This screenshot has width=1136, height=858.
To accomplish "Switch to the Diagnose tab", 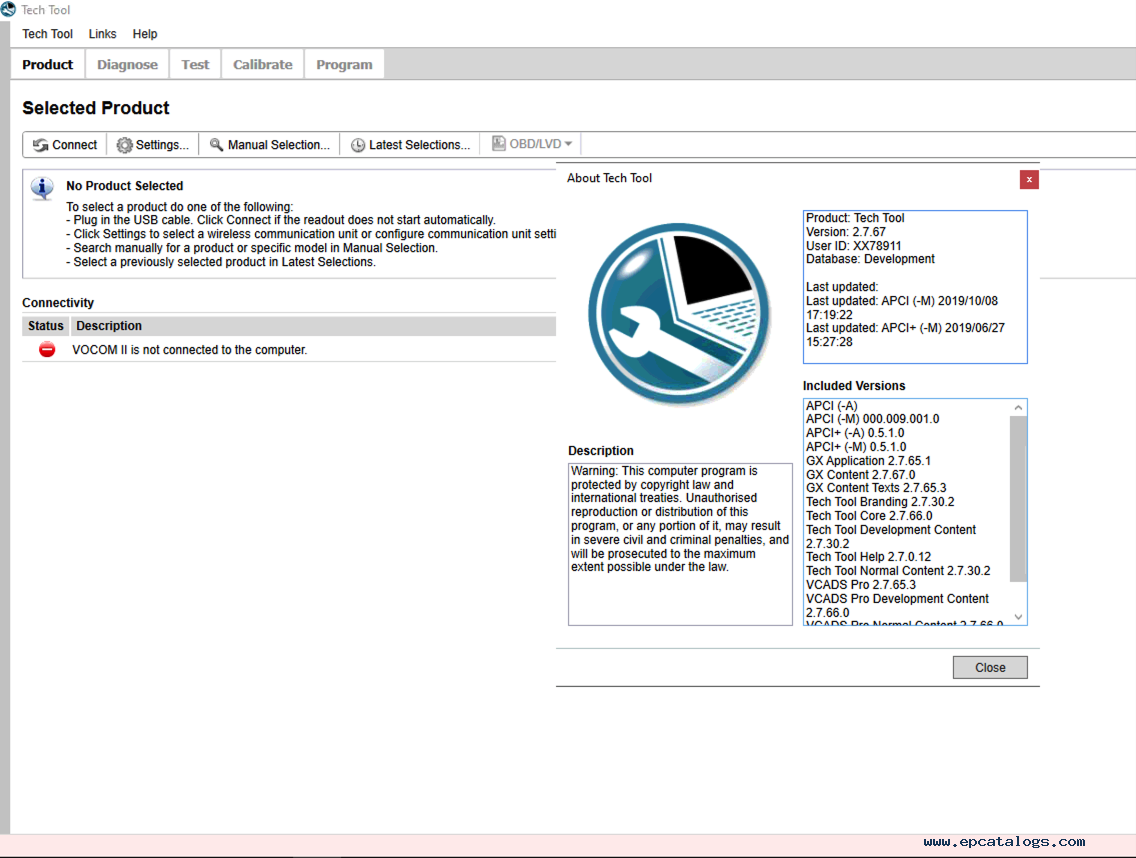I will (x=126, y=64).
